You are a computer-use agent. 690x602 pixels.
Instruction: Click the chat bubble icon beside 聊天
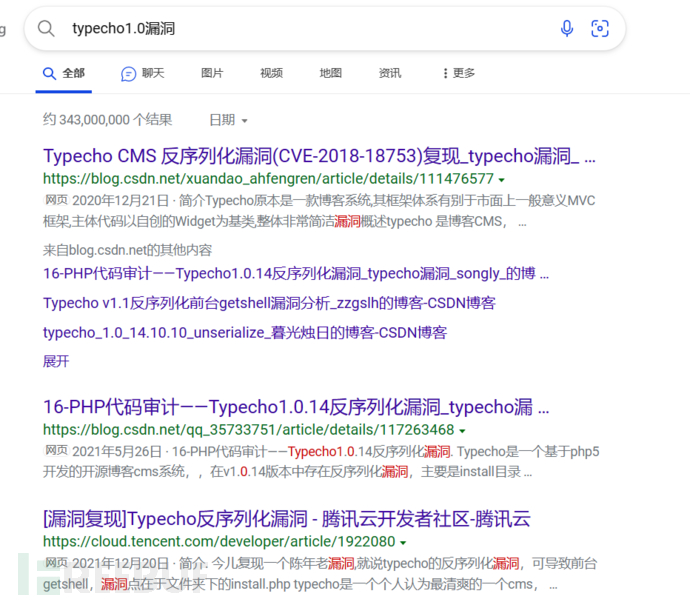[x=128, y=73]
